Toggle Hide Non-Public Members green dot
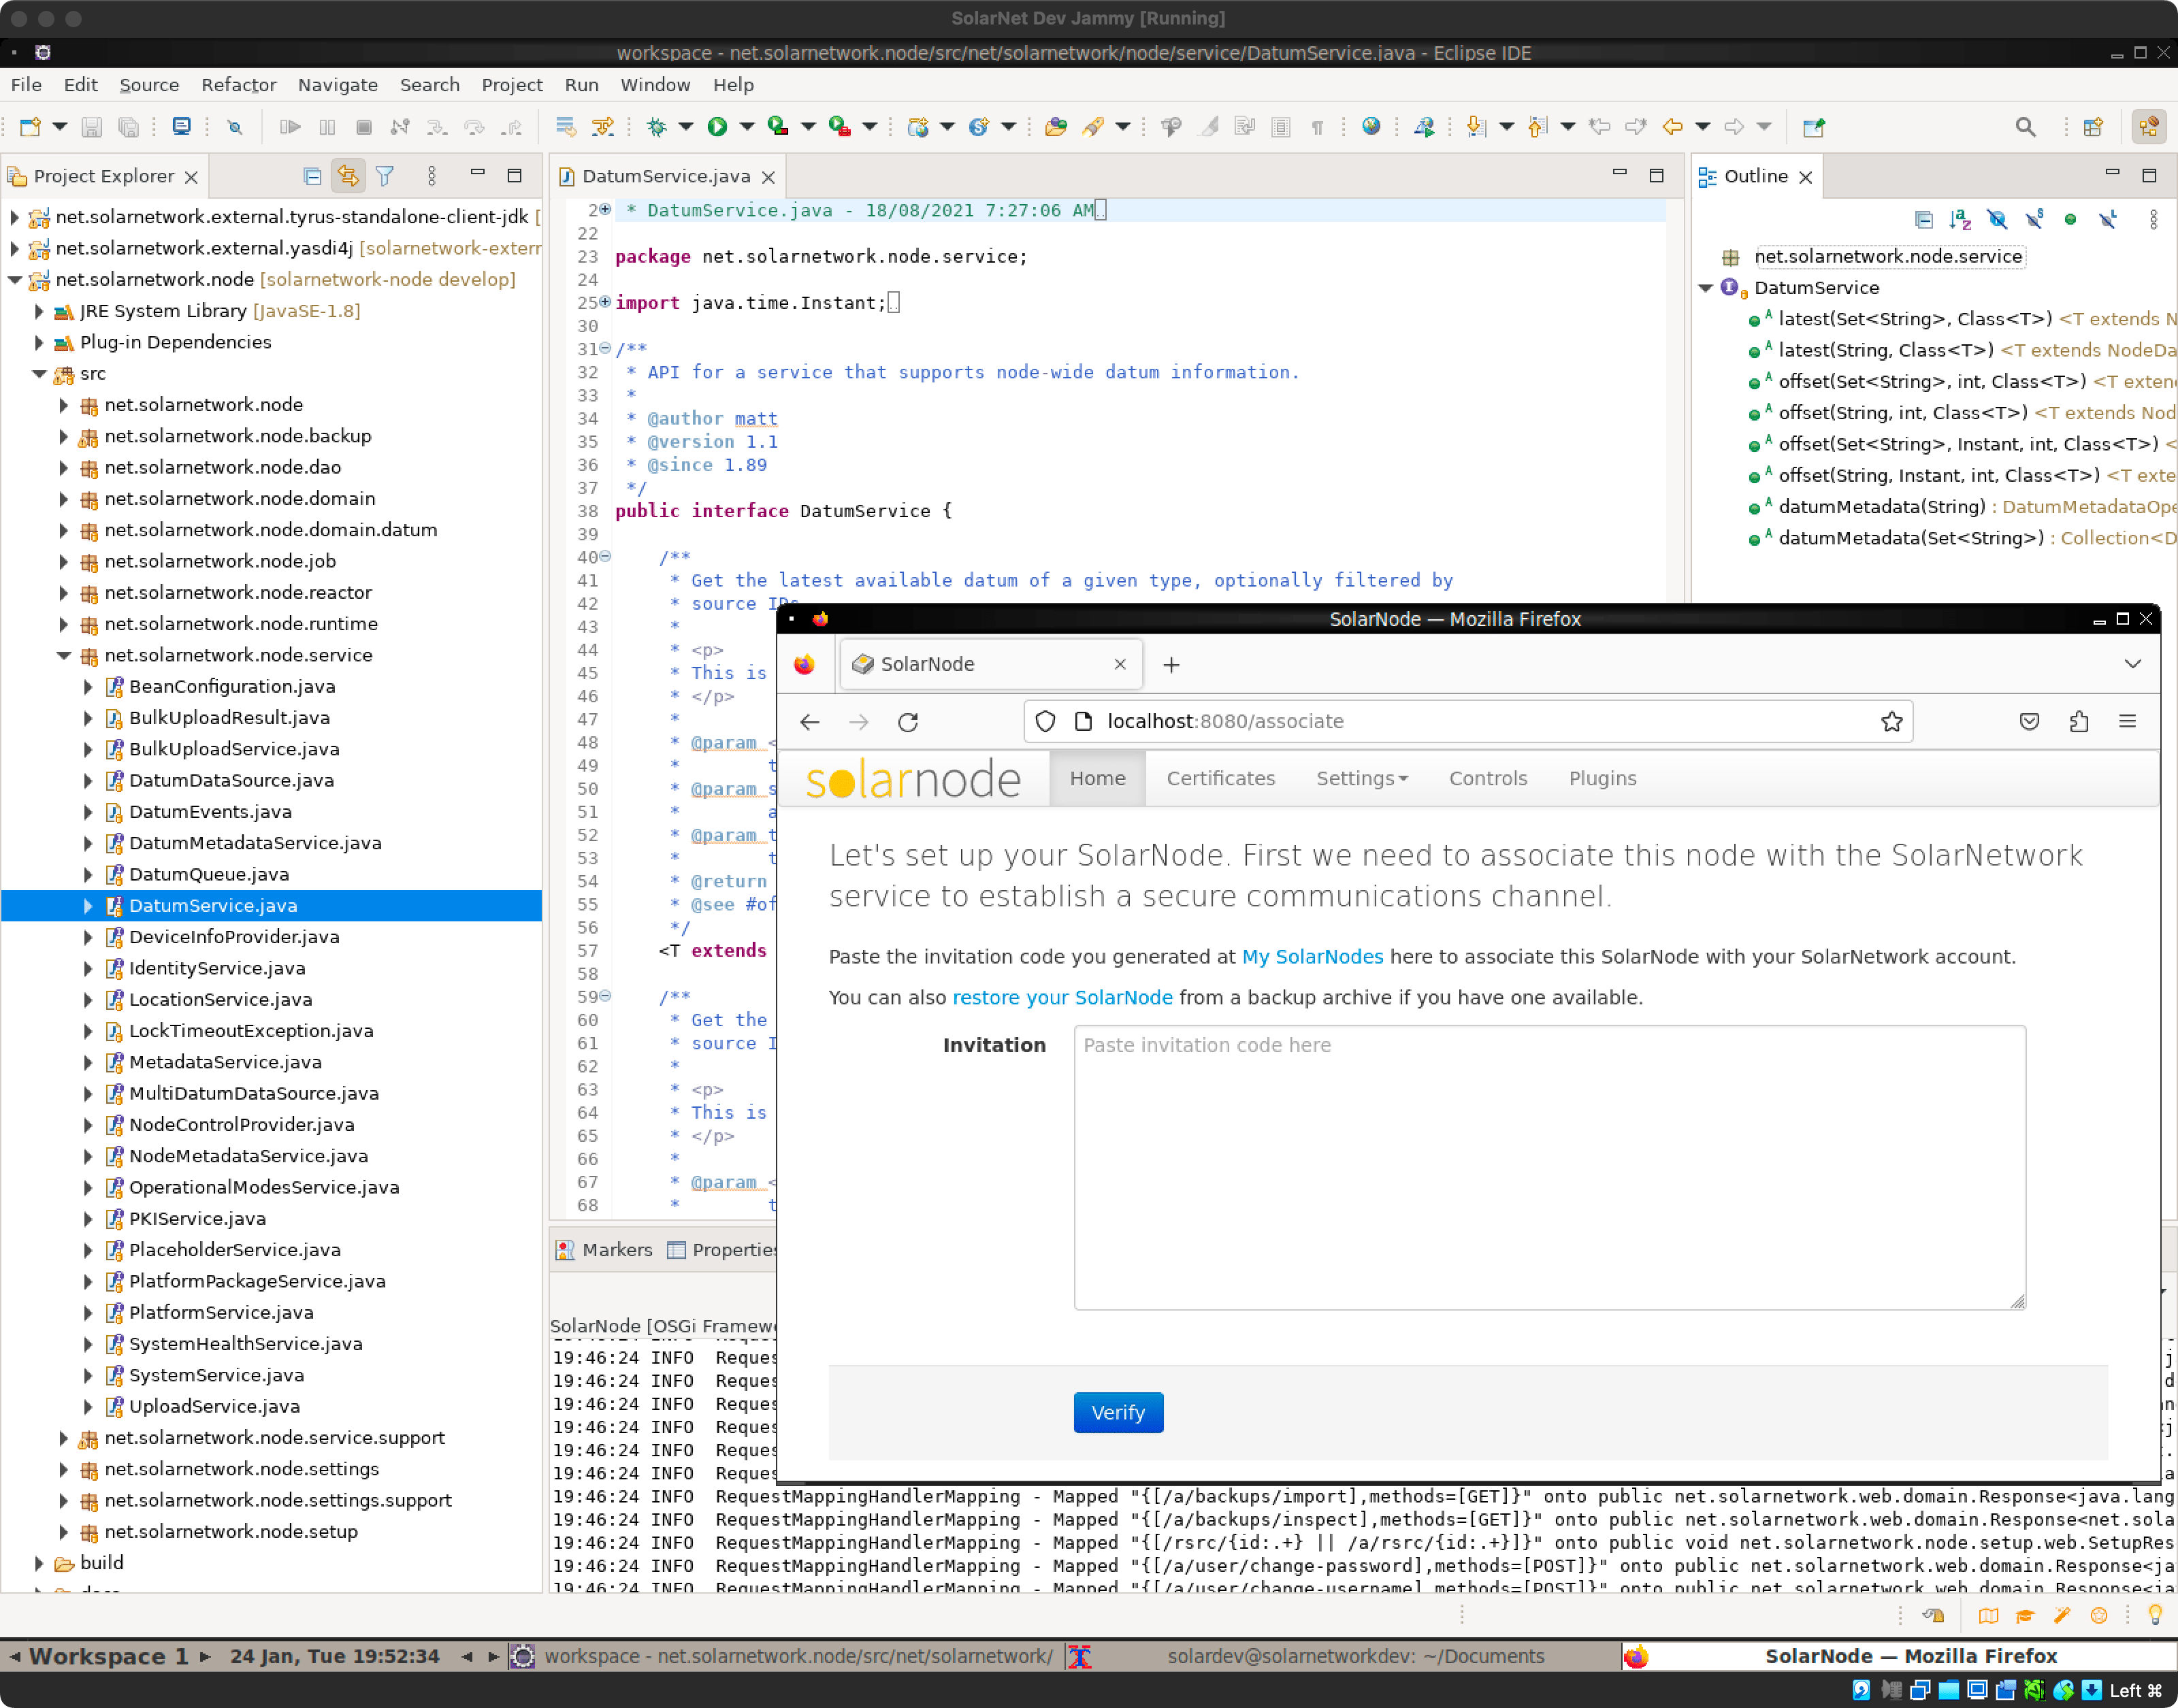This screenshot has height=1708, width=2178. point(2070,219)
